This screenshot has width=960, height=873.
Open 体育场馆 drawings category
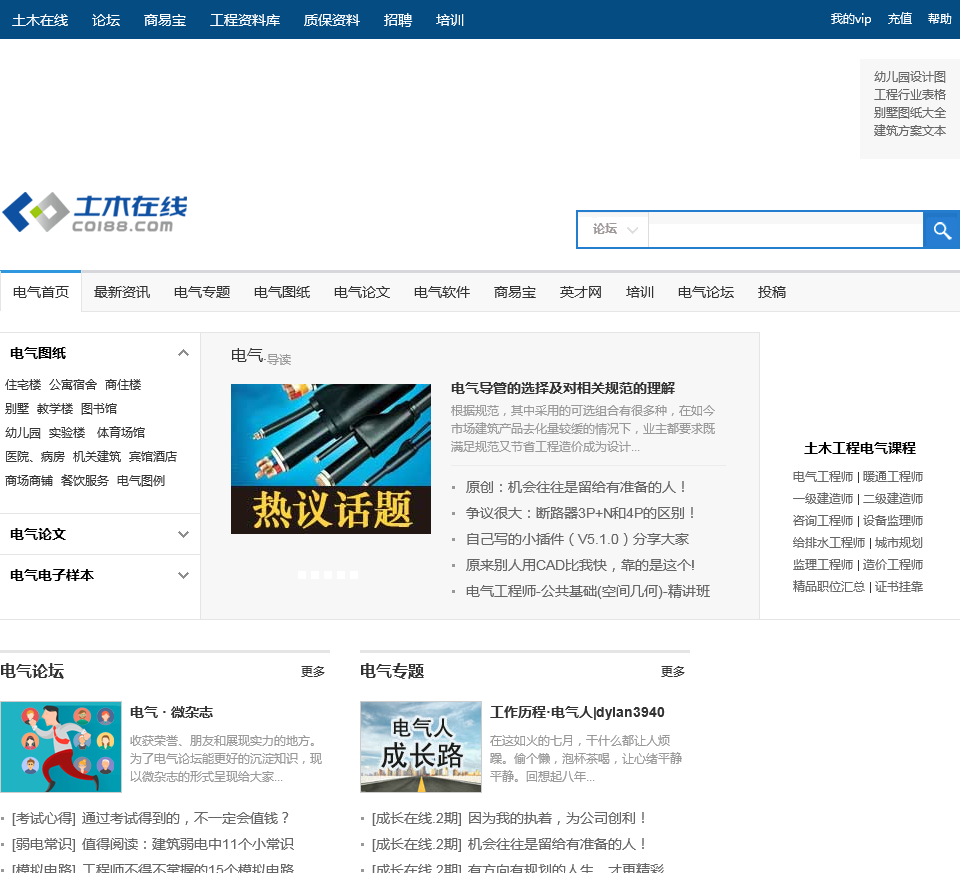121,432
